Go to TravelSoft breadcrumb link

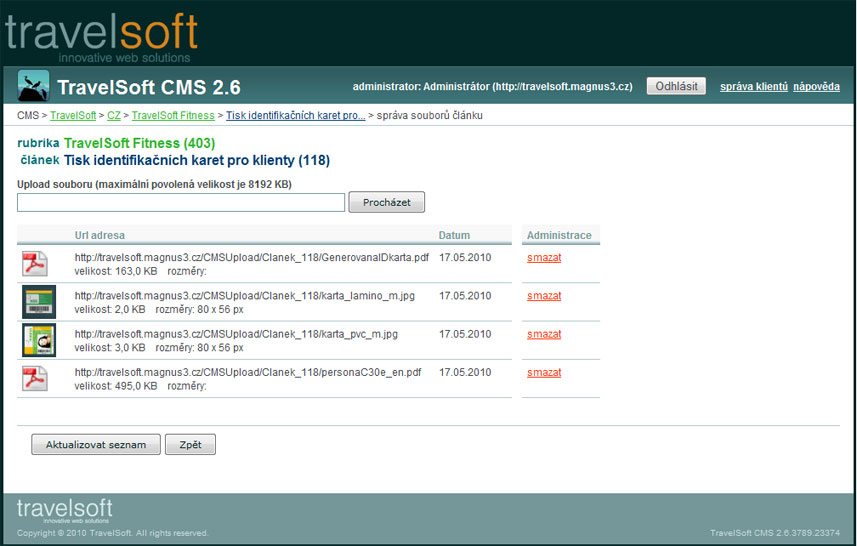click(x=73, y=115)
